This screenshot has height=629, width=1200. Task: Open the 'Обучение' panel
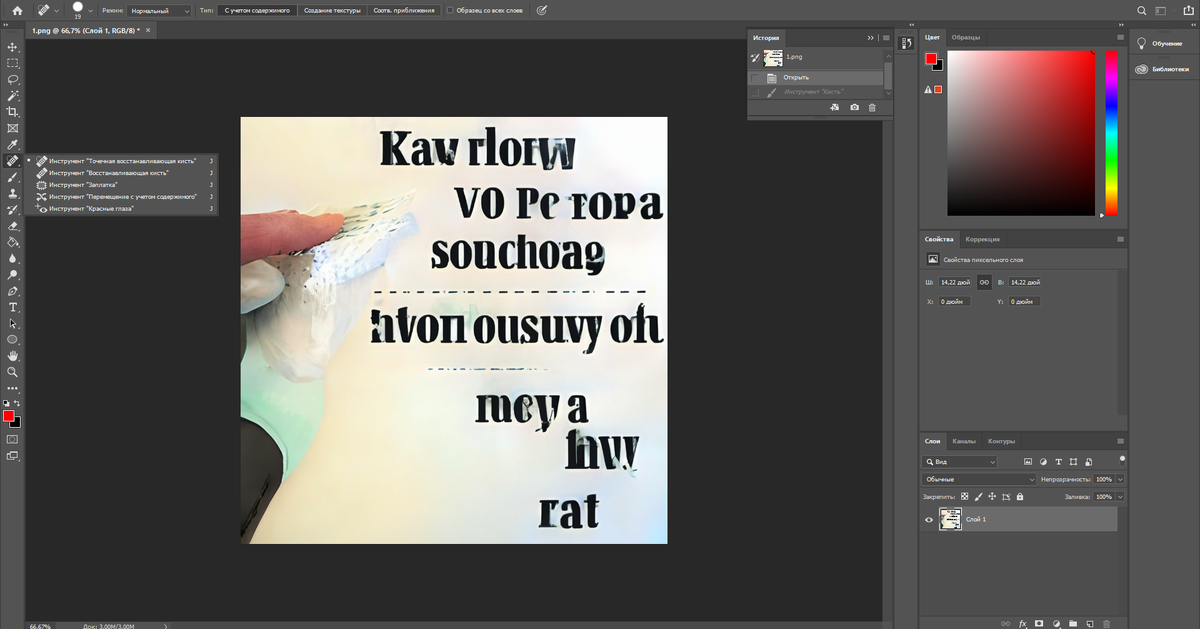pos(1165,43)
